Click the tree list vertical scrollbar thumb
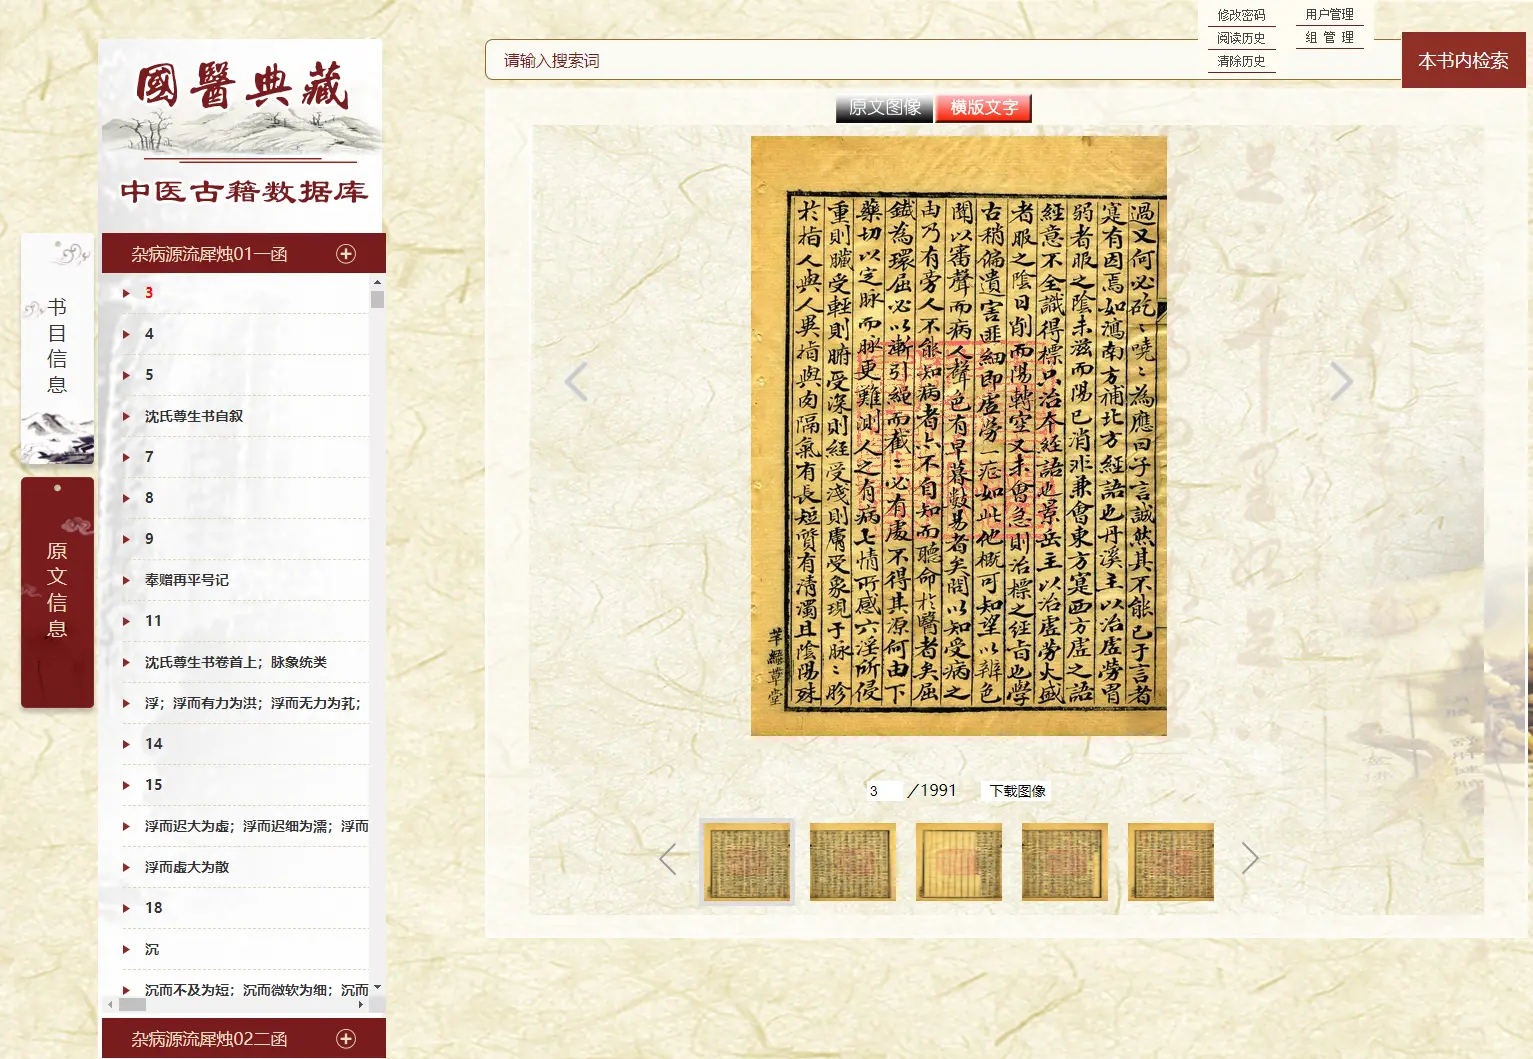The image size is (1533, 1059). click(377, 299)
